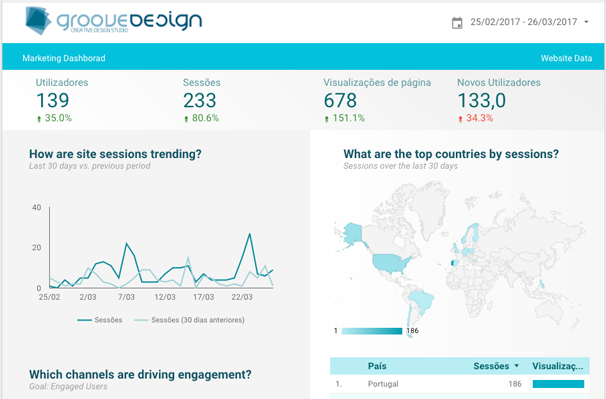Open the date range dropdown arrow
The height and width of the screenshot is (399, 606).
[x=586, y=22]
